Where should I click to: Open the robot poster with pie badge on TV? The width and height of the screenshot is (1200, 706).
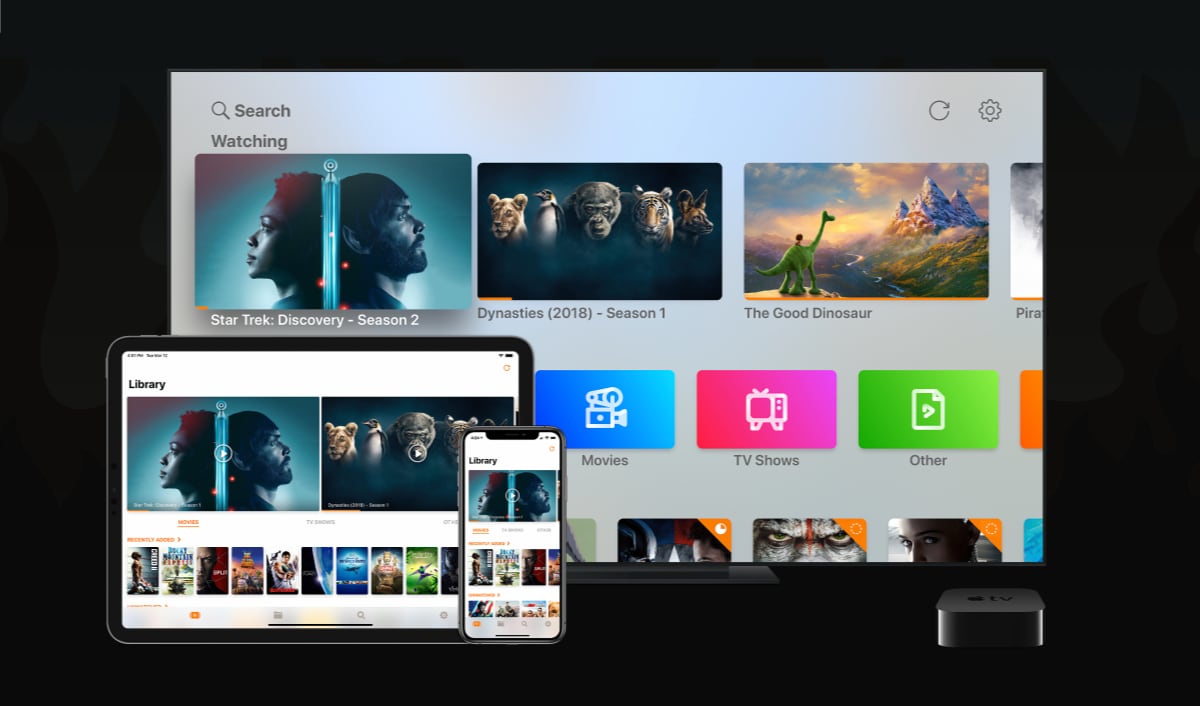[x=674, y=540]
